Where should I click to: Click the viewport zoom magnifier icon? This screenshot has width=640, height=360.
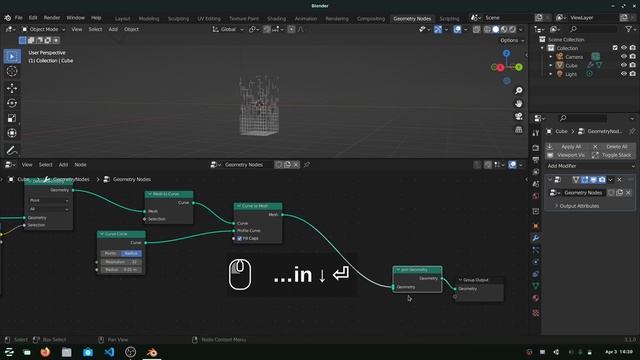[518, 90]
